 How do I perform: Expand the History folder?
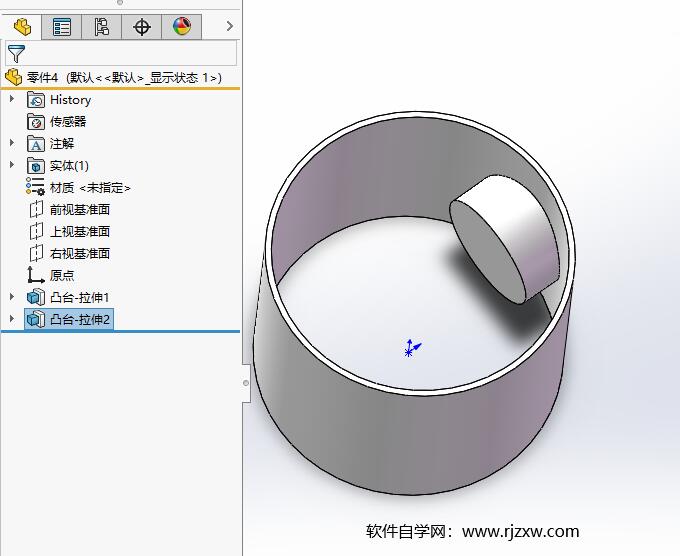click(x=12, y=99)
